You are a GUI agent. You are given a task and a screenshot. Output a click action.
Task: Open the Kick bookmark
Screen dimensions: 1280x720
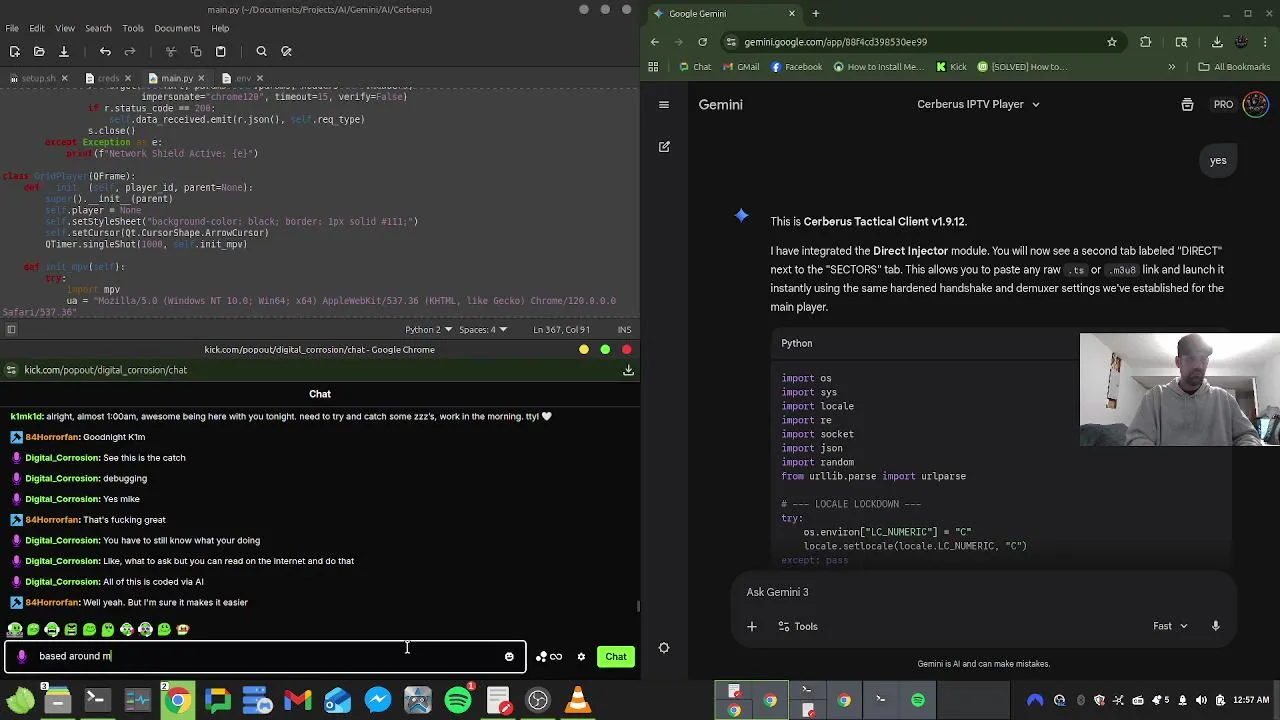tap(951, 67)
